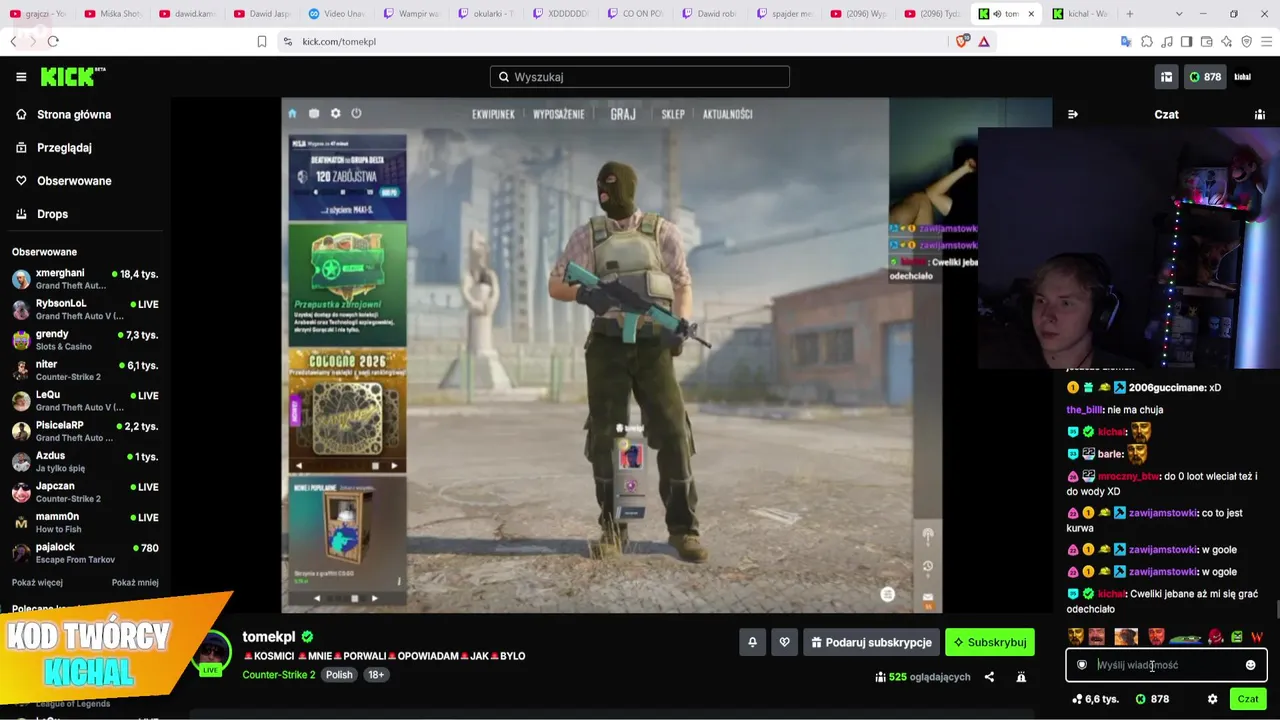Follow tomekpl with the heart button
1280x720 pixels.
pos(785,642)
